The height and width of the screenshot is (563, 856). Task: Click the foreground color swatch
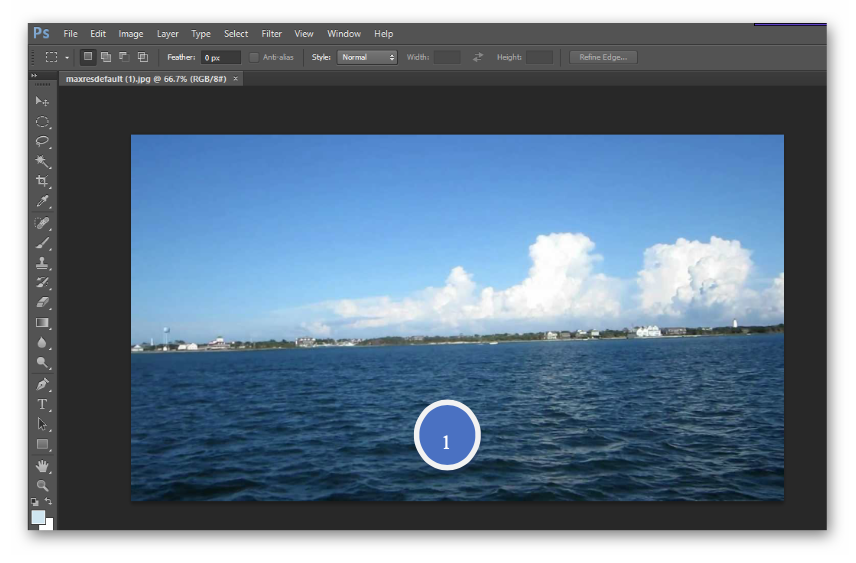click(38, 517)
